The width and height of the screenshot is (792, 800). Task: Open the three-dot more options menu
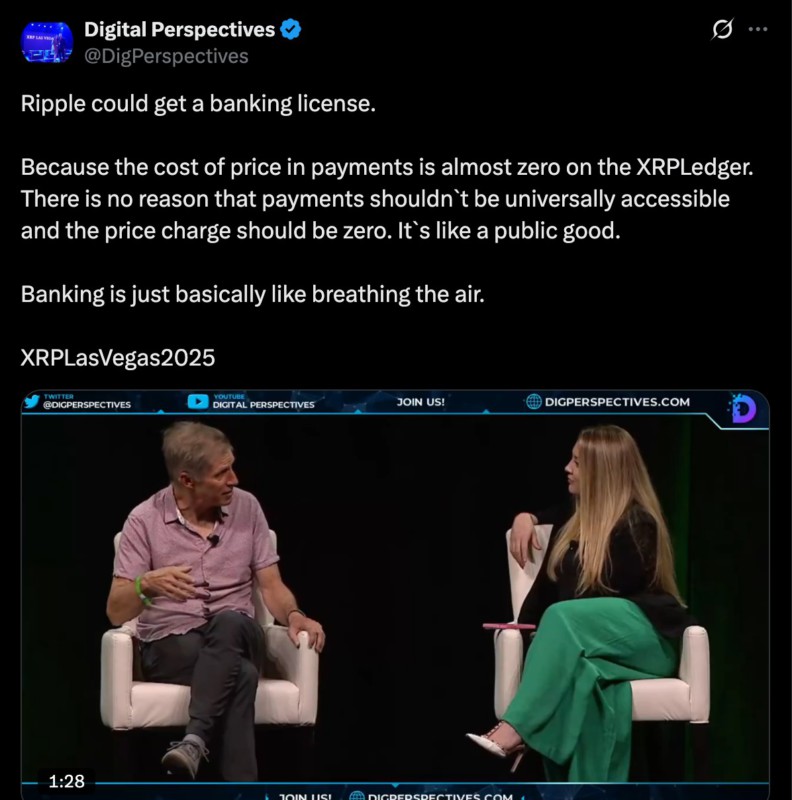(x=758, y=29)
